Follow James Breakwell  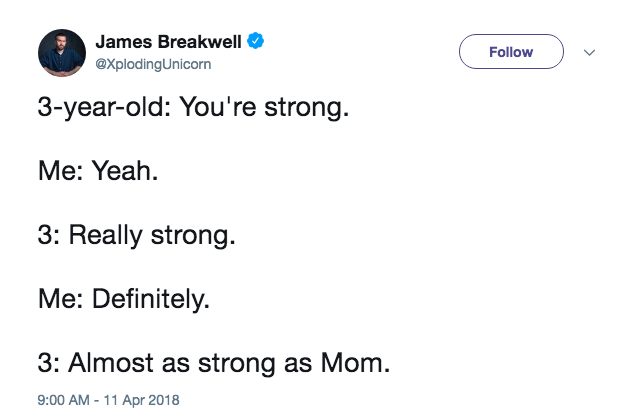511,52
